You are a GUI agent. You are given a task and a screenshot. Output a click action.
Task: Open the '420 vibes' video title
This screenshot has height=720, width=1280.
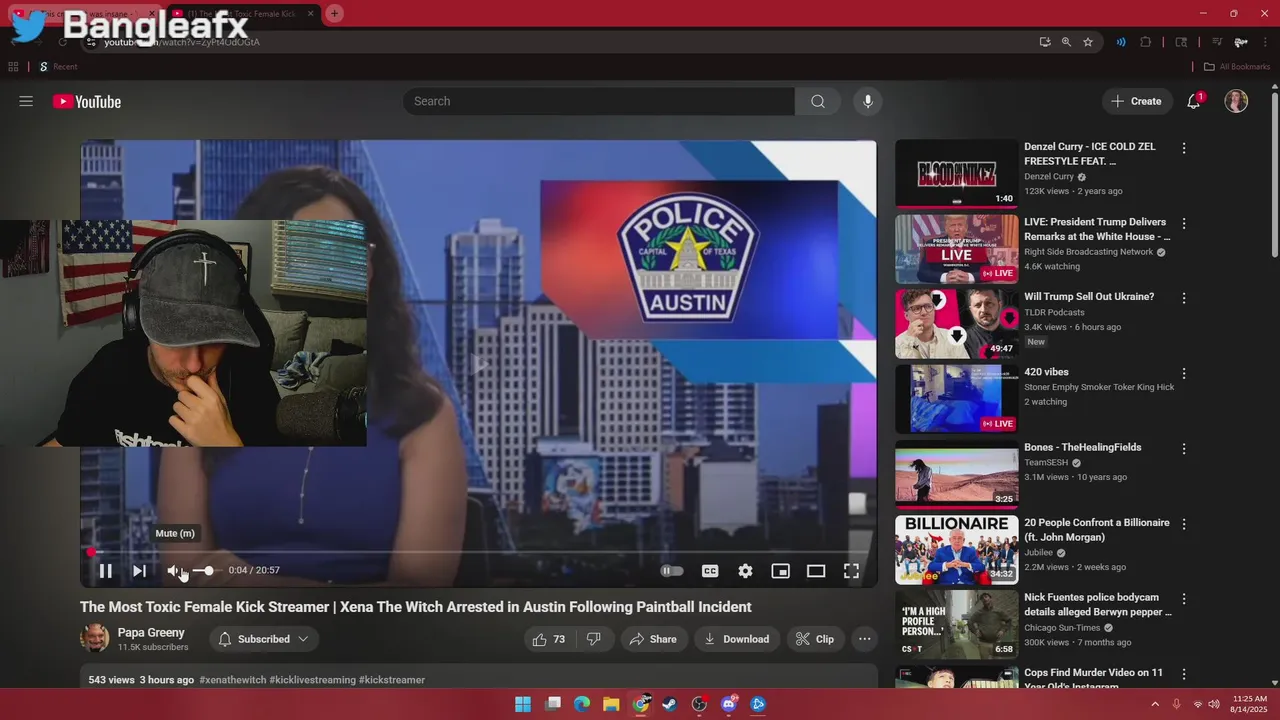coord(1046,372)
